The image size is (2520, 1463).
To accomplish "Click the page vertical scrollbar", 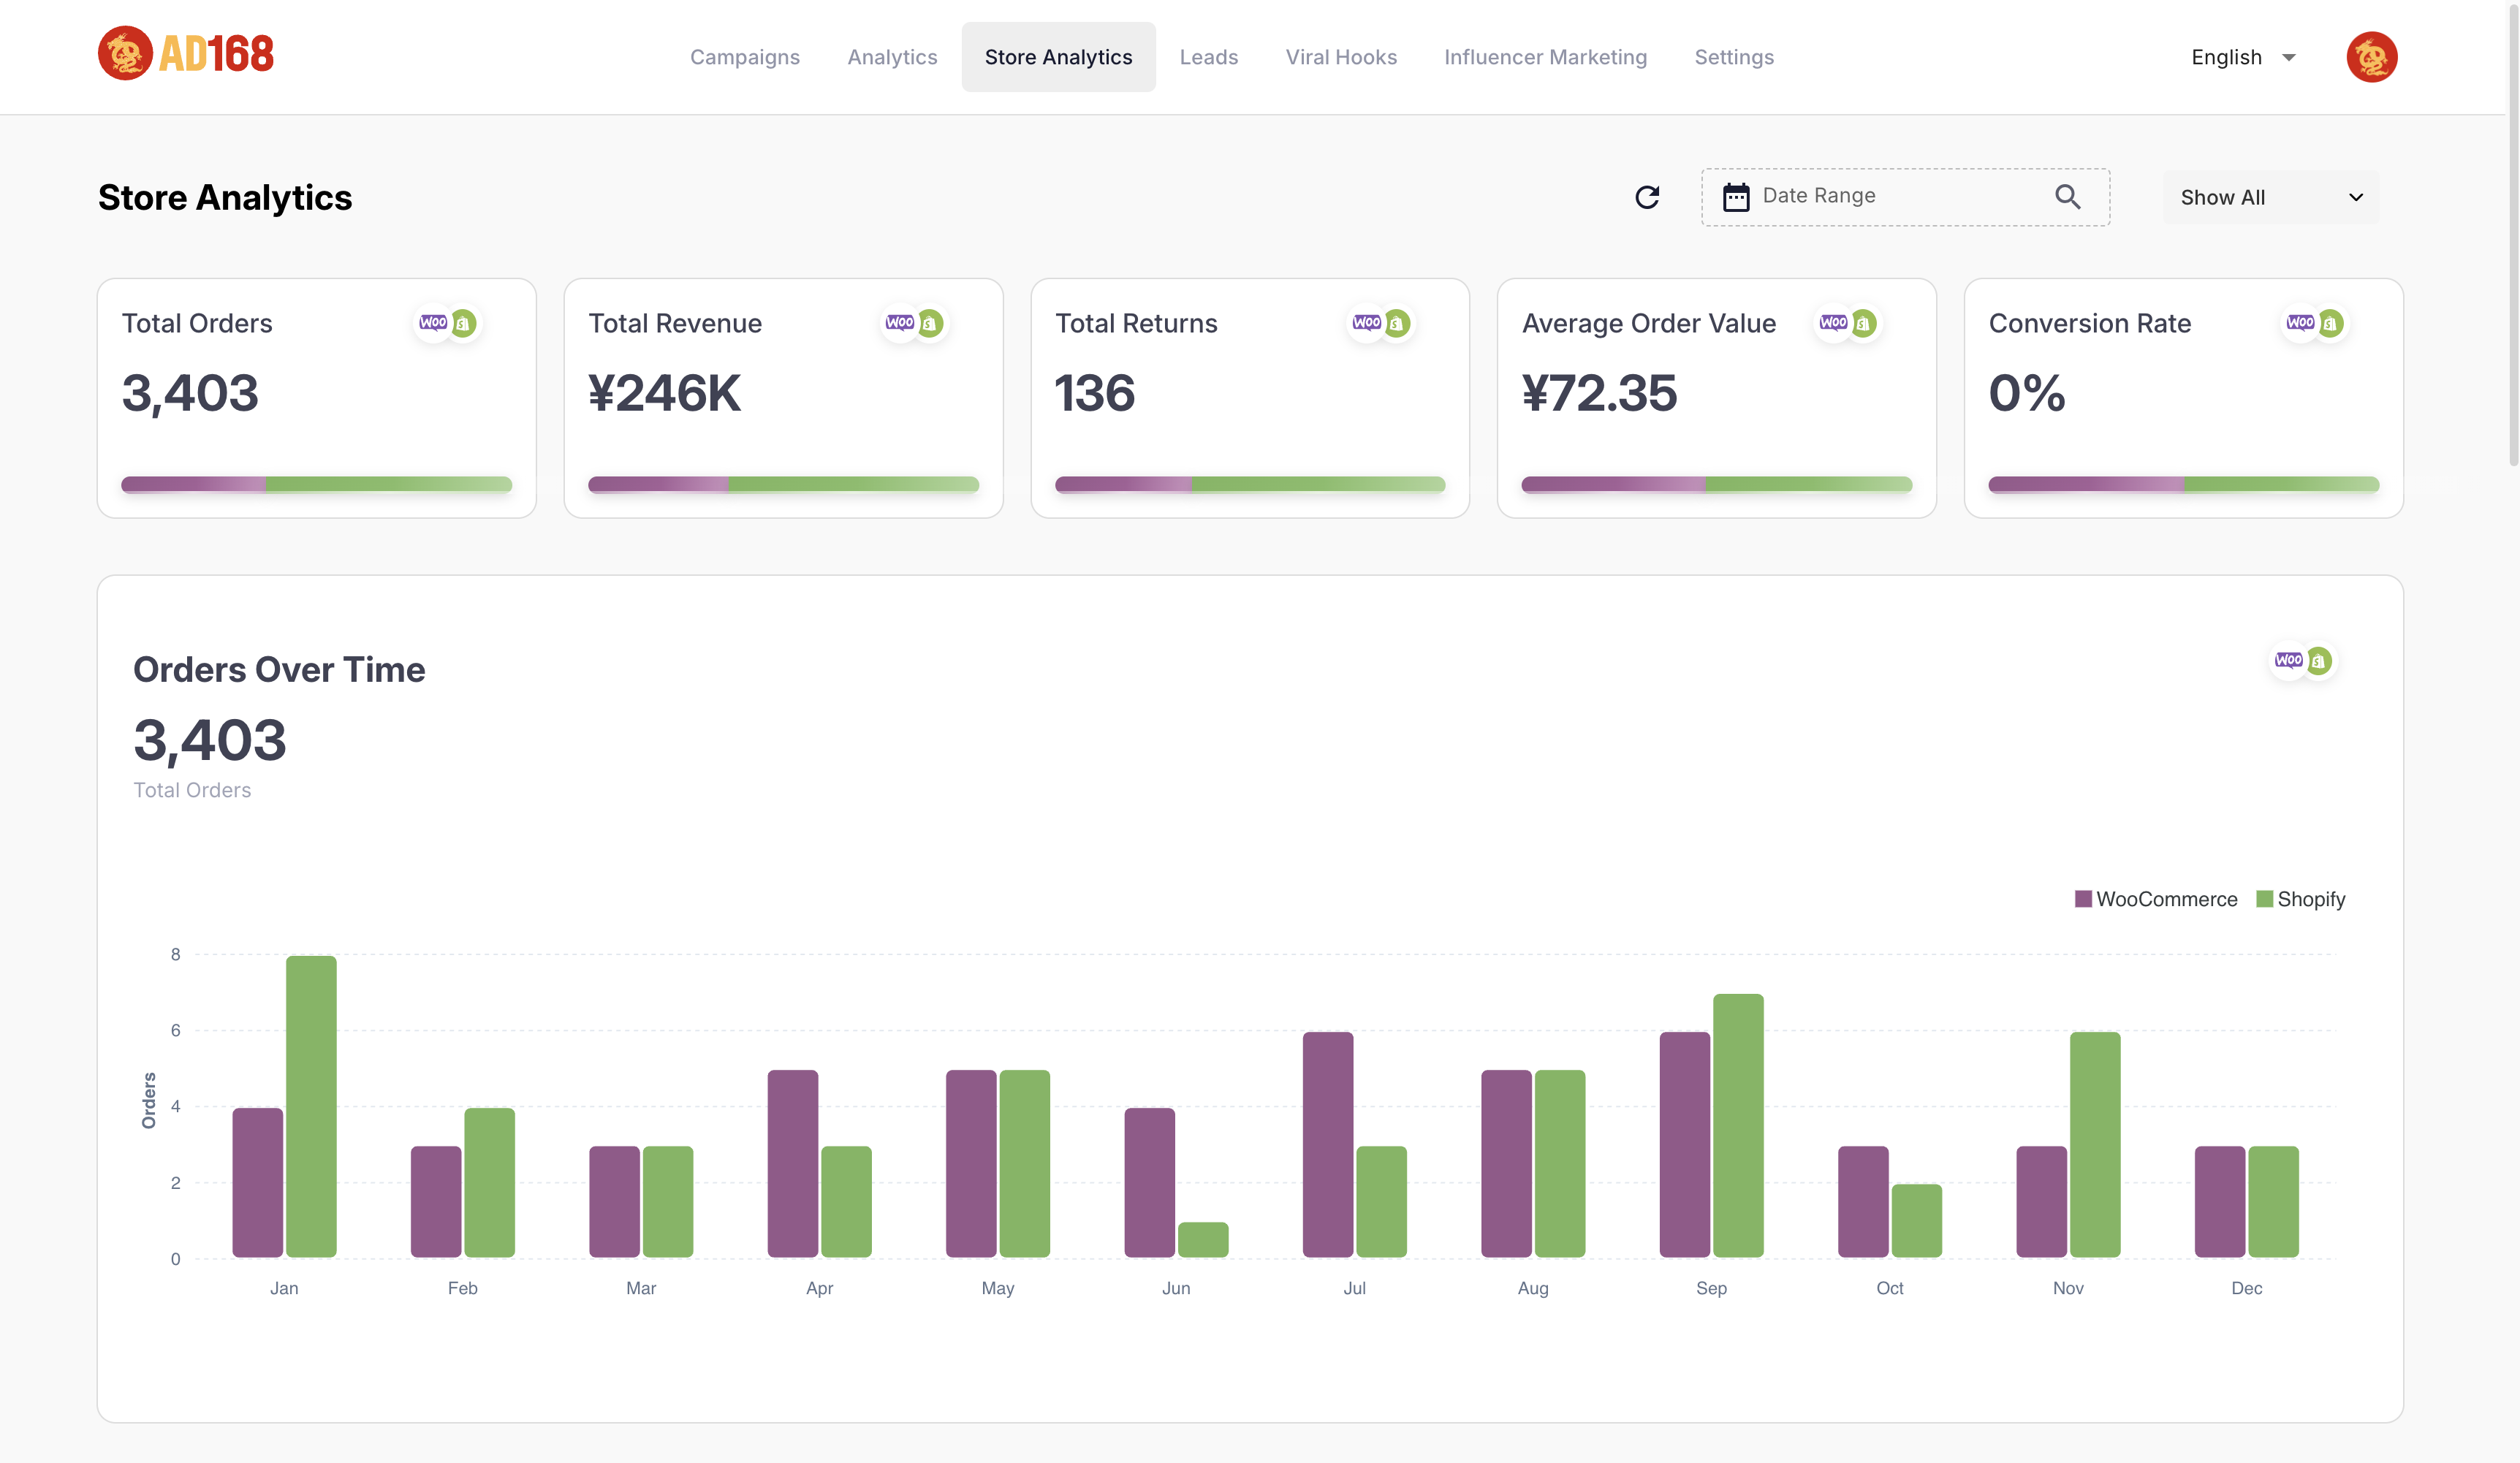I will (x=2513, y=234).
